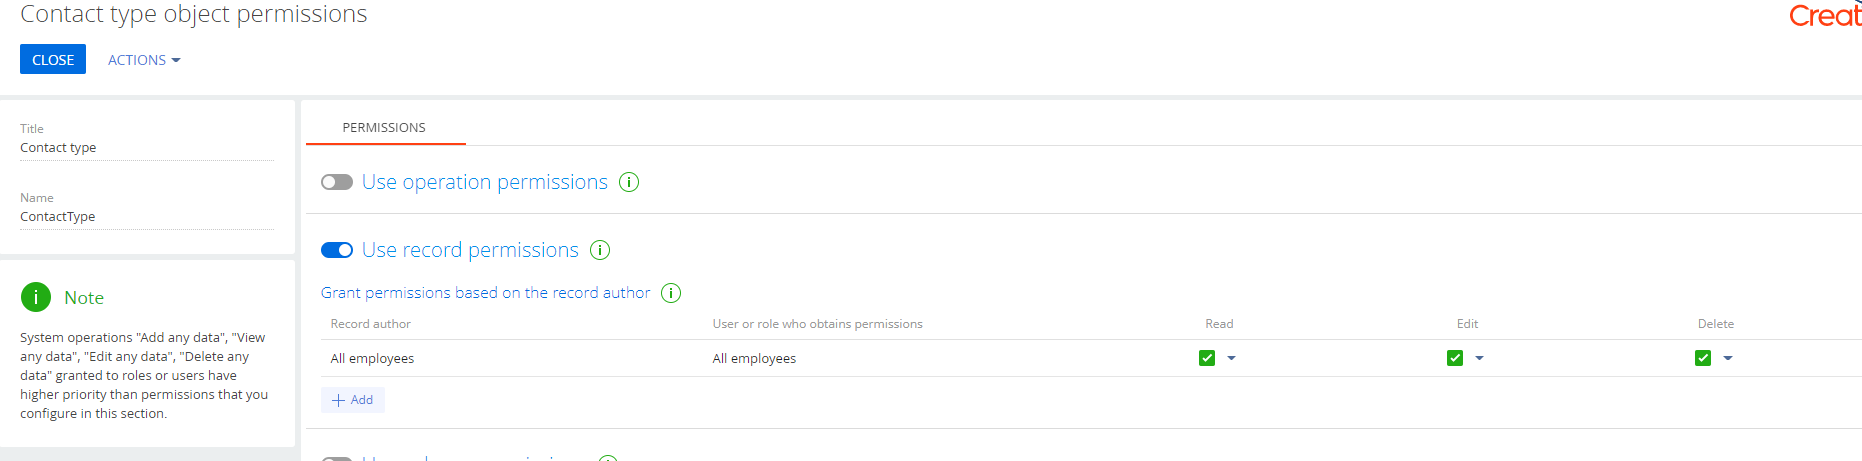Uncheck Read permission for All employees
Viewport: 1862px width, 461px height.
pos(1207,358)
